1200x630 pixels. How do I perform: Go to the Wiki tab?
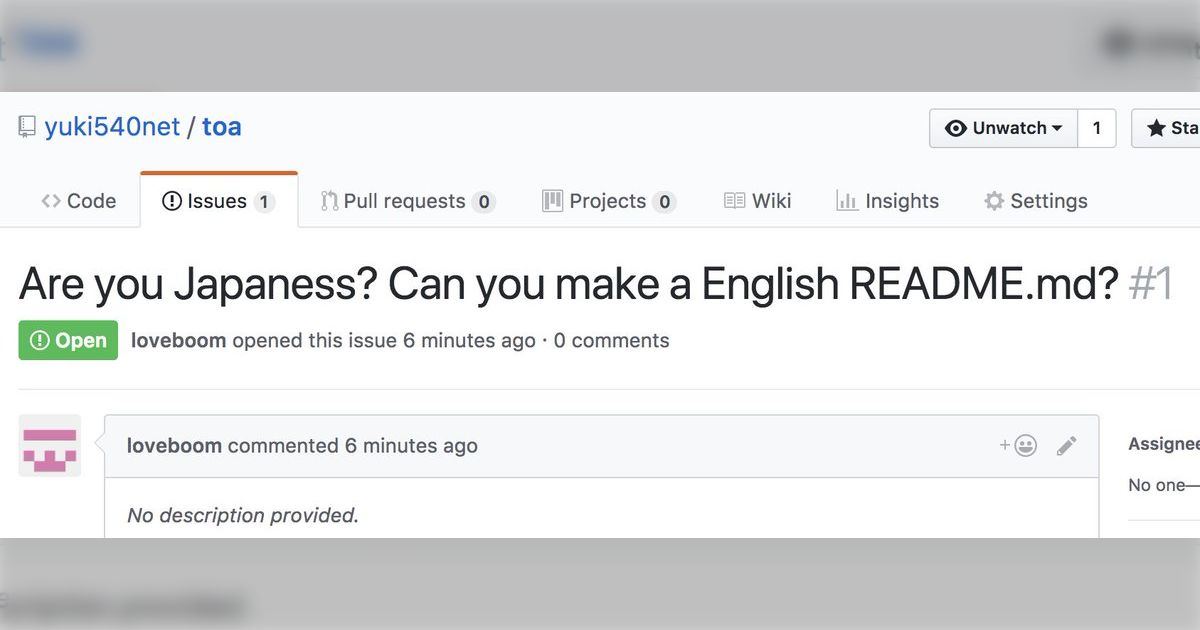click(758, 201)
